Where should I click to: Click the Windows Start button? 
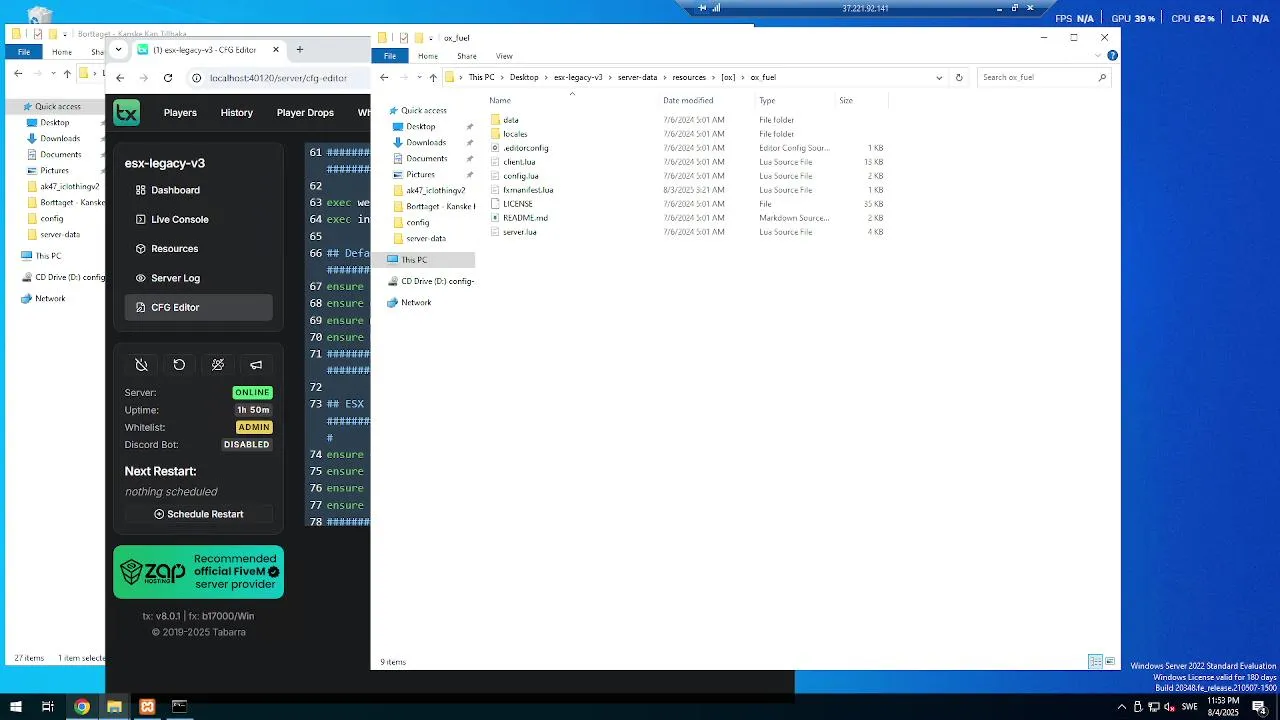coord(15,707)
